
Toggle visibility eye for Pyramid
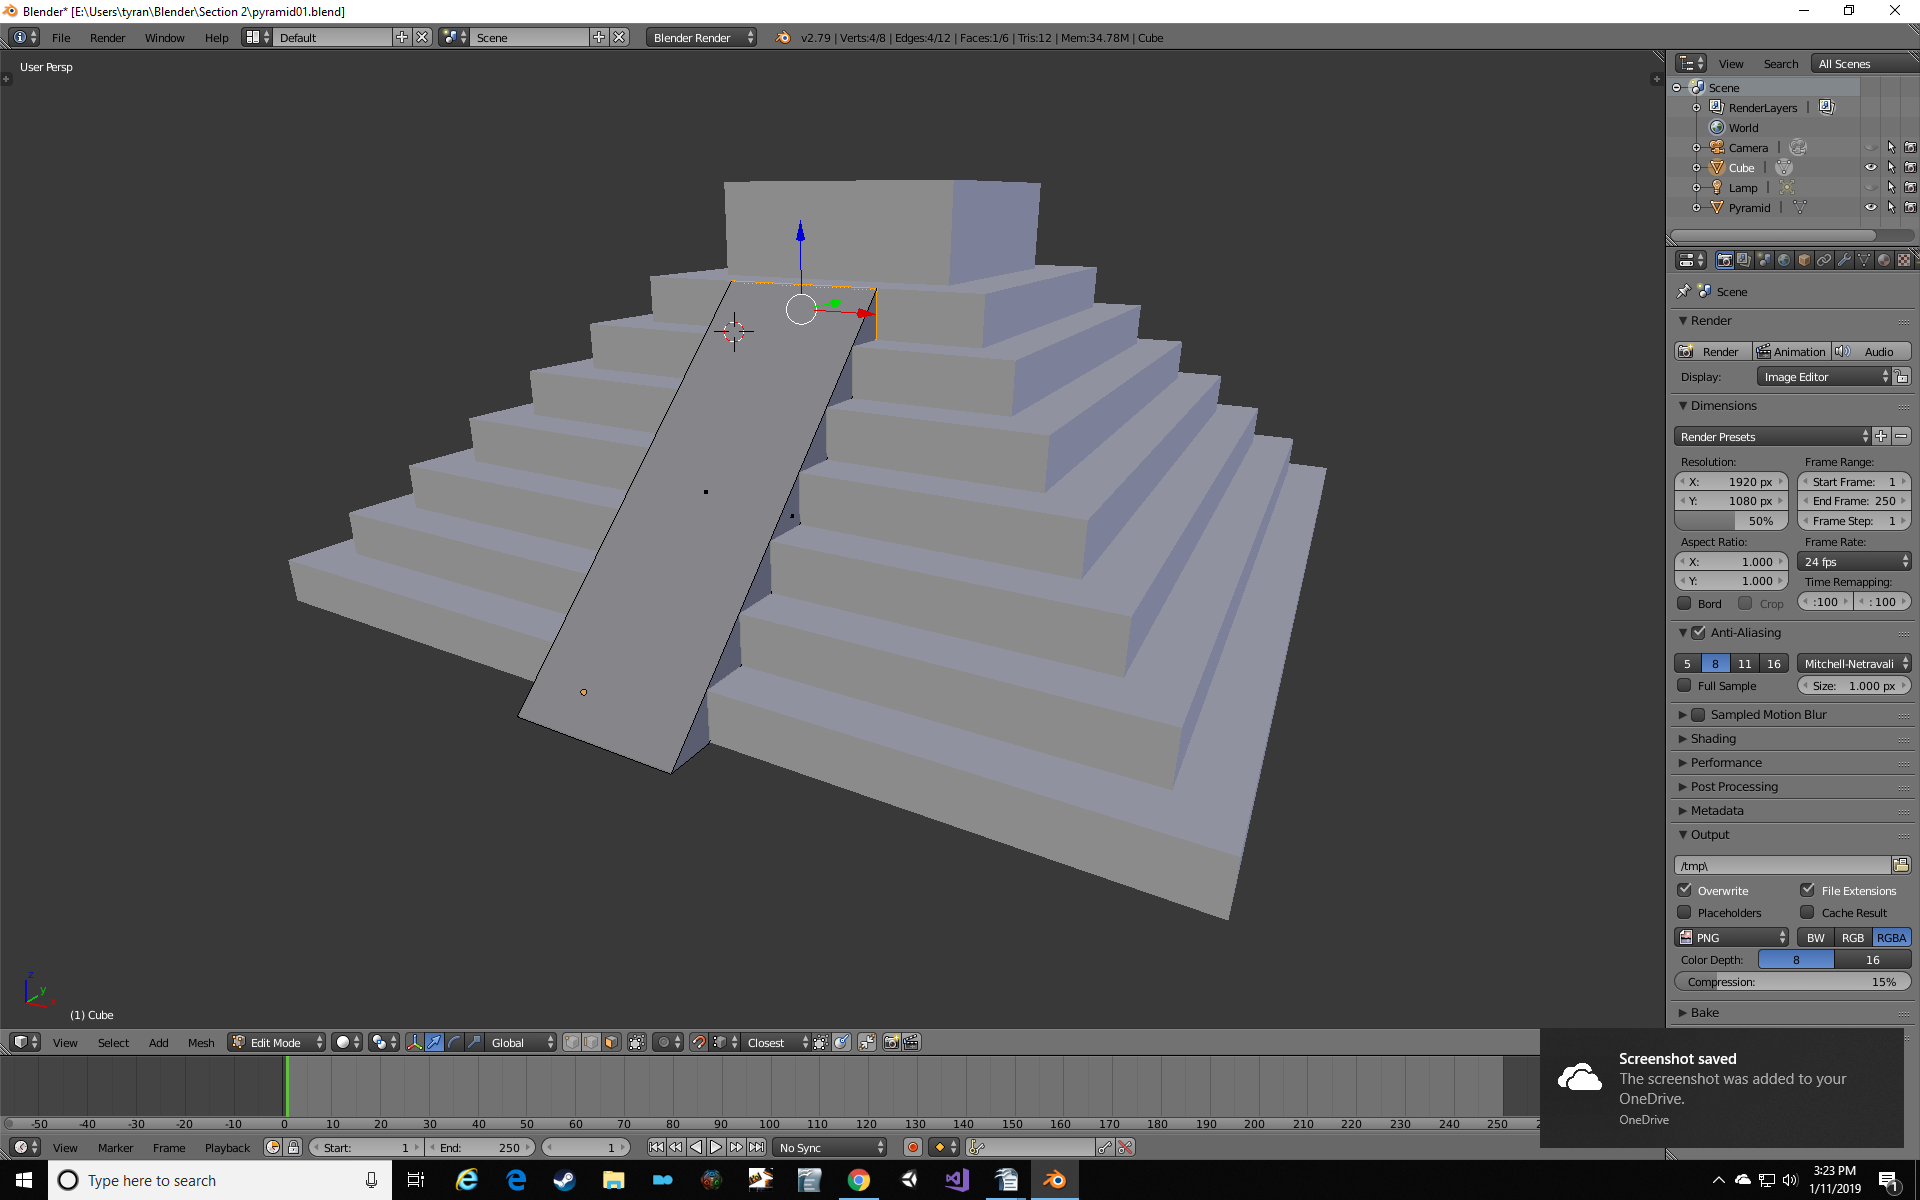[x=1871, y=207]
